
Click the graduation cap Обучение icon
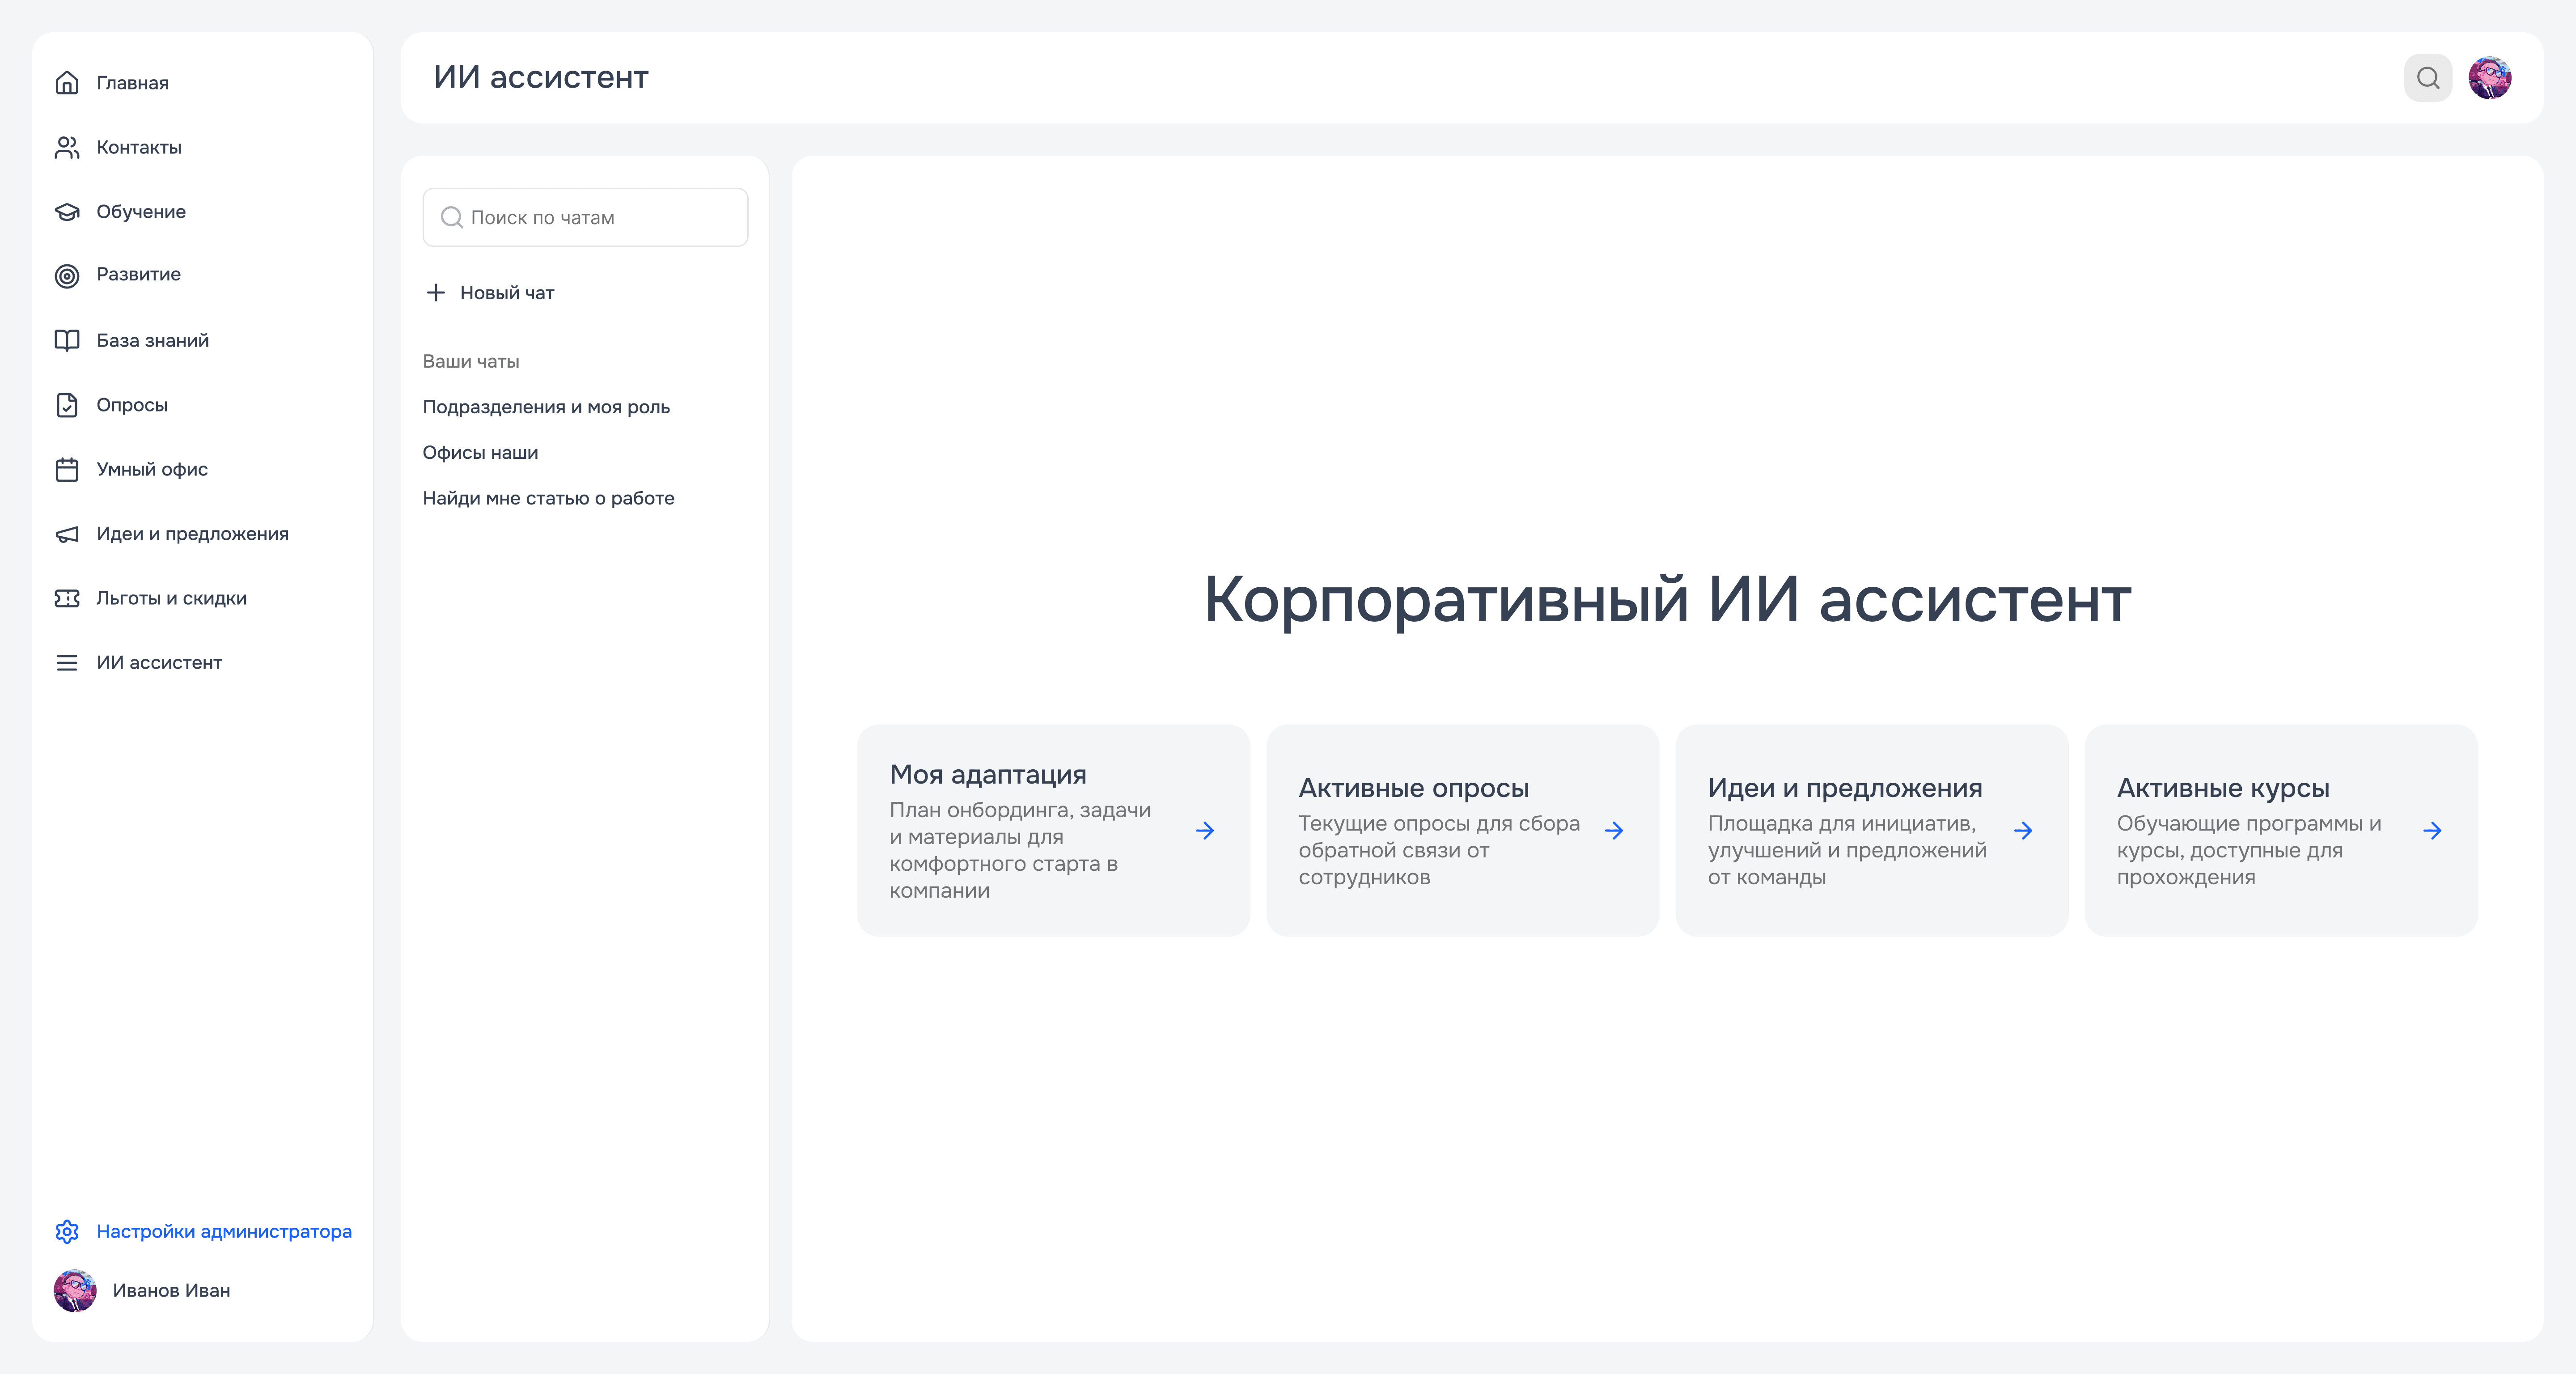[67, 212]
